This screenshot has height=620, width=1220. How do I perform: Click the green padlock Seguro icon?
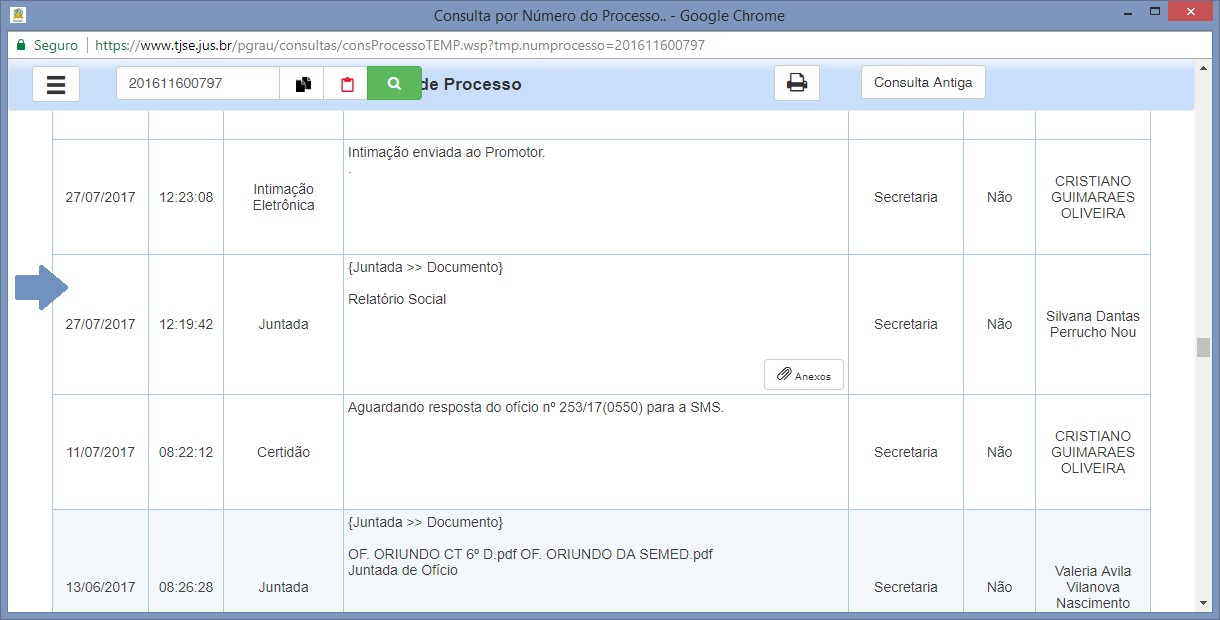[20, 45]
